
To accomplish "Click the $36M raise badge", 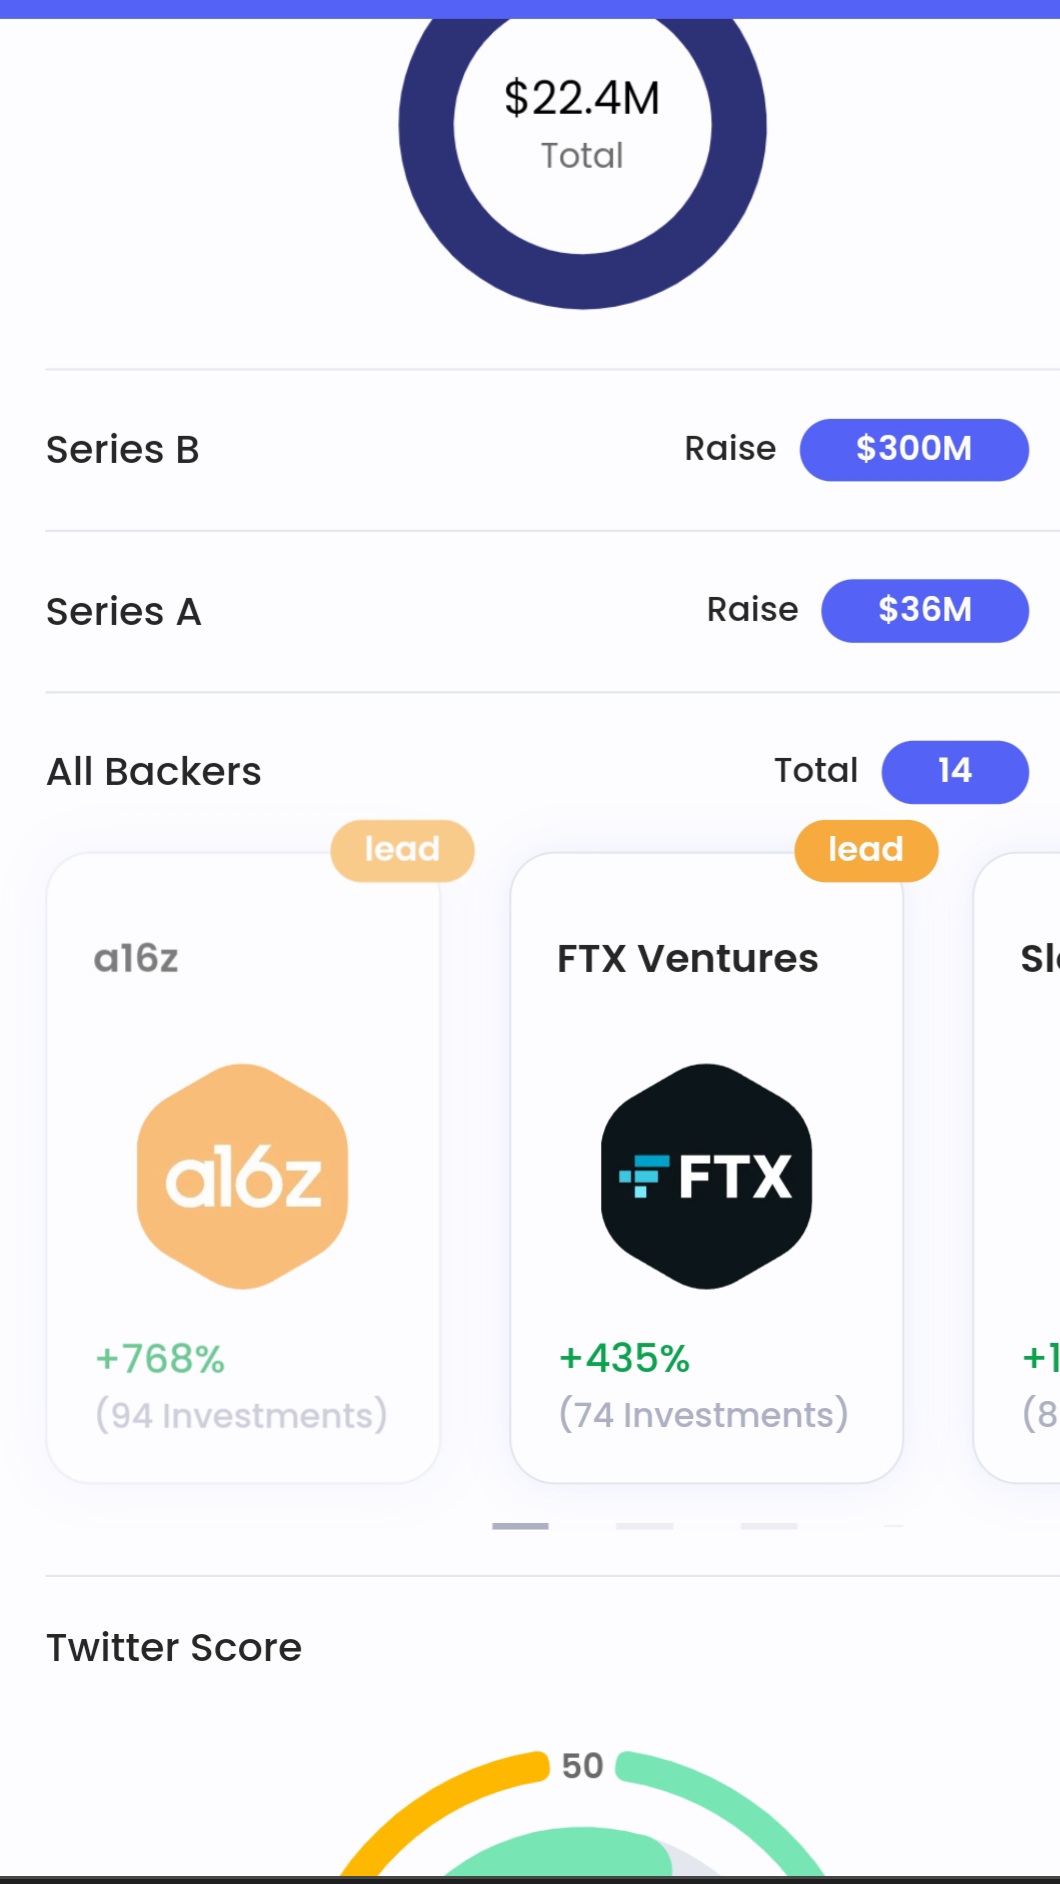I will tap(925, 610).
